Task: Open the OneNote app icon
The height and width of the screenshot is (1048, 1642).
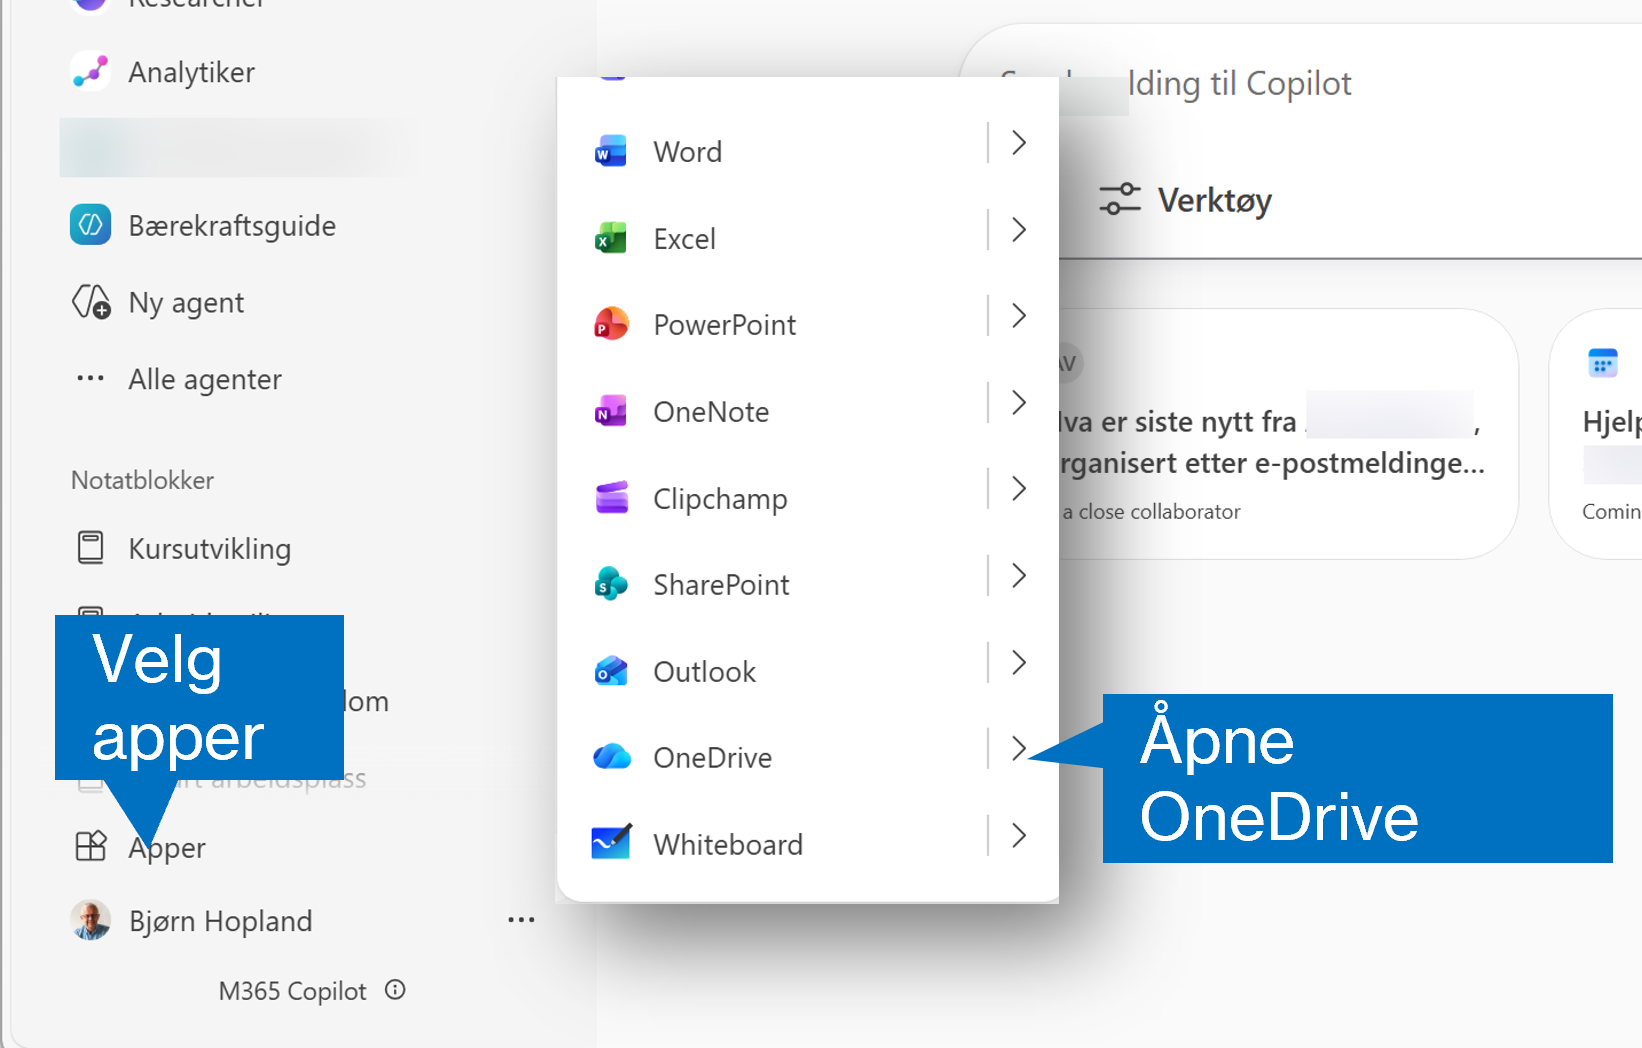Action: coord(610,412)
